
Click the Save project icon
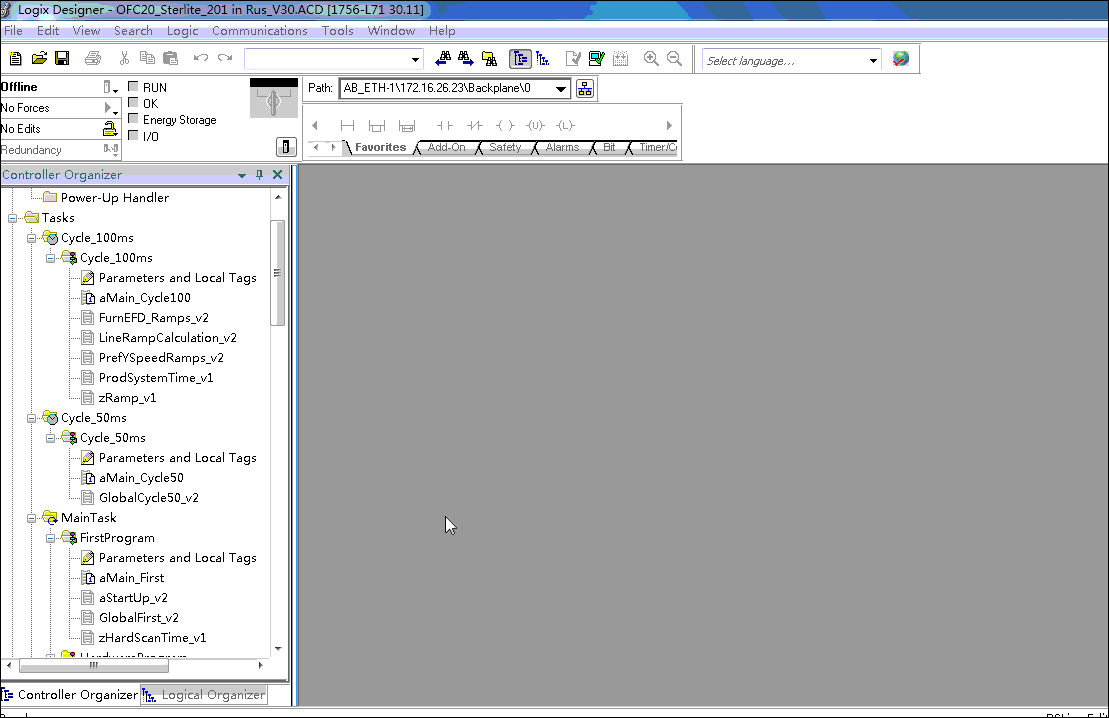coord(62,59)
